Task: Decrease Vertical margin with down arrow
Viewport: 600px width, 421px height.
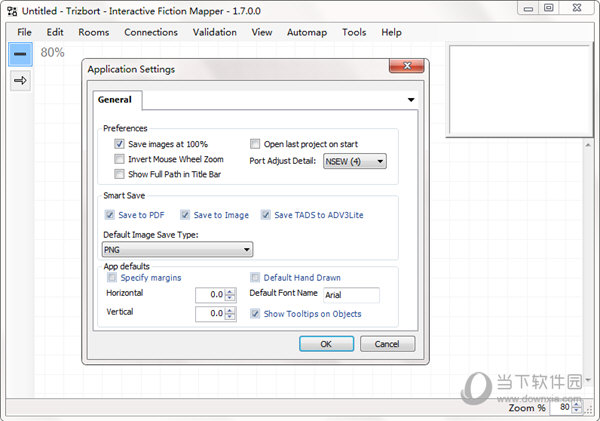Action: point(230,317)
